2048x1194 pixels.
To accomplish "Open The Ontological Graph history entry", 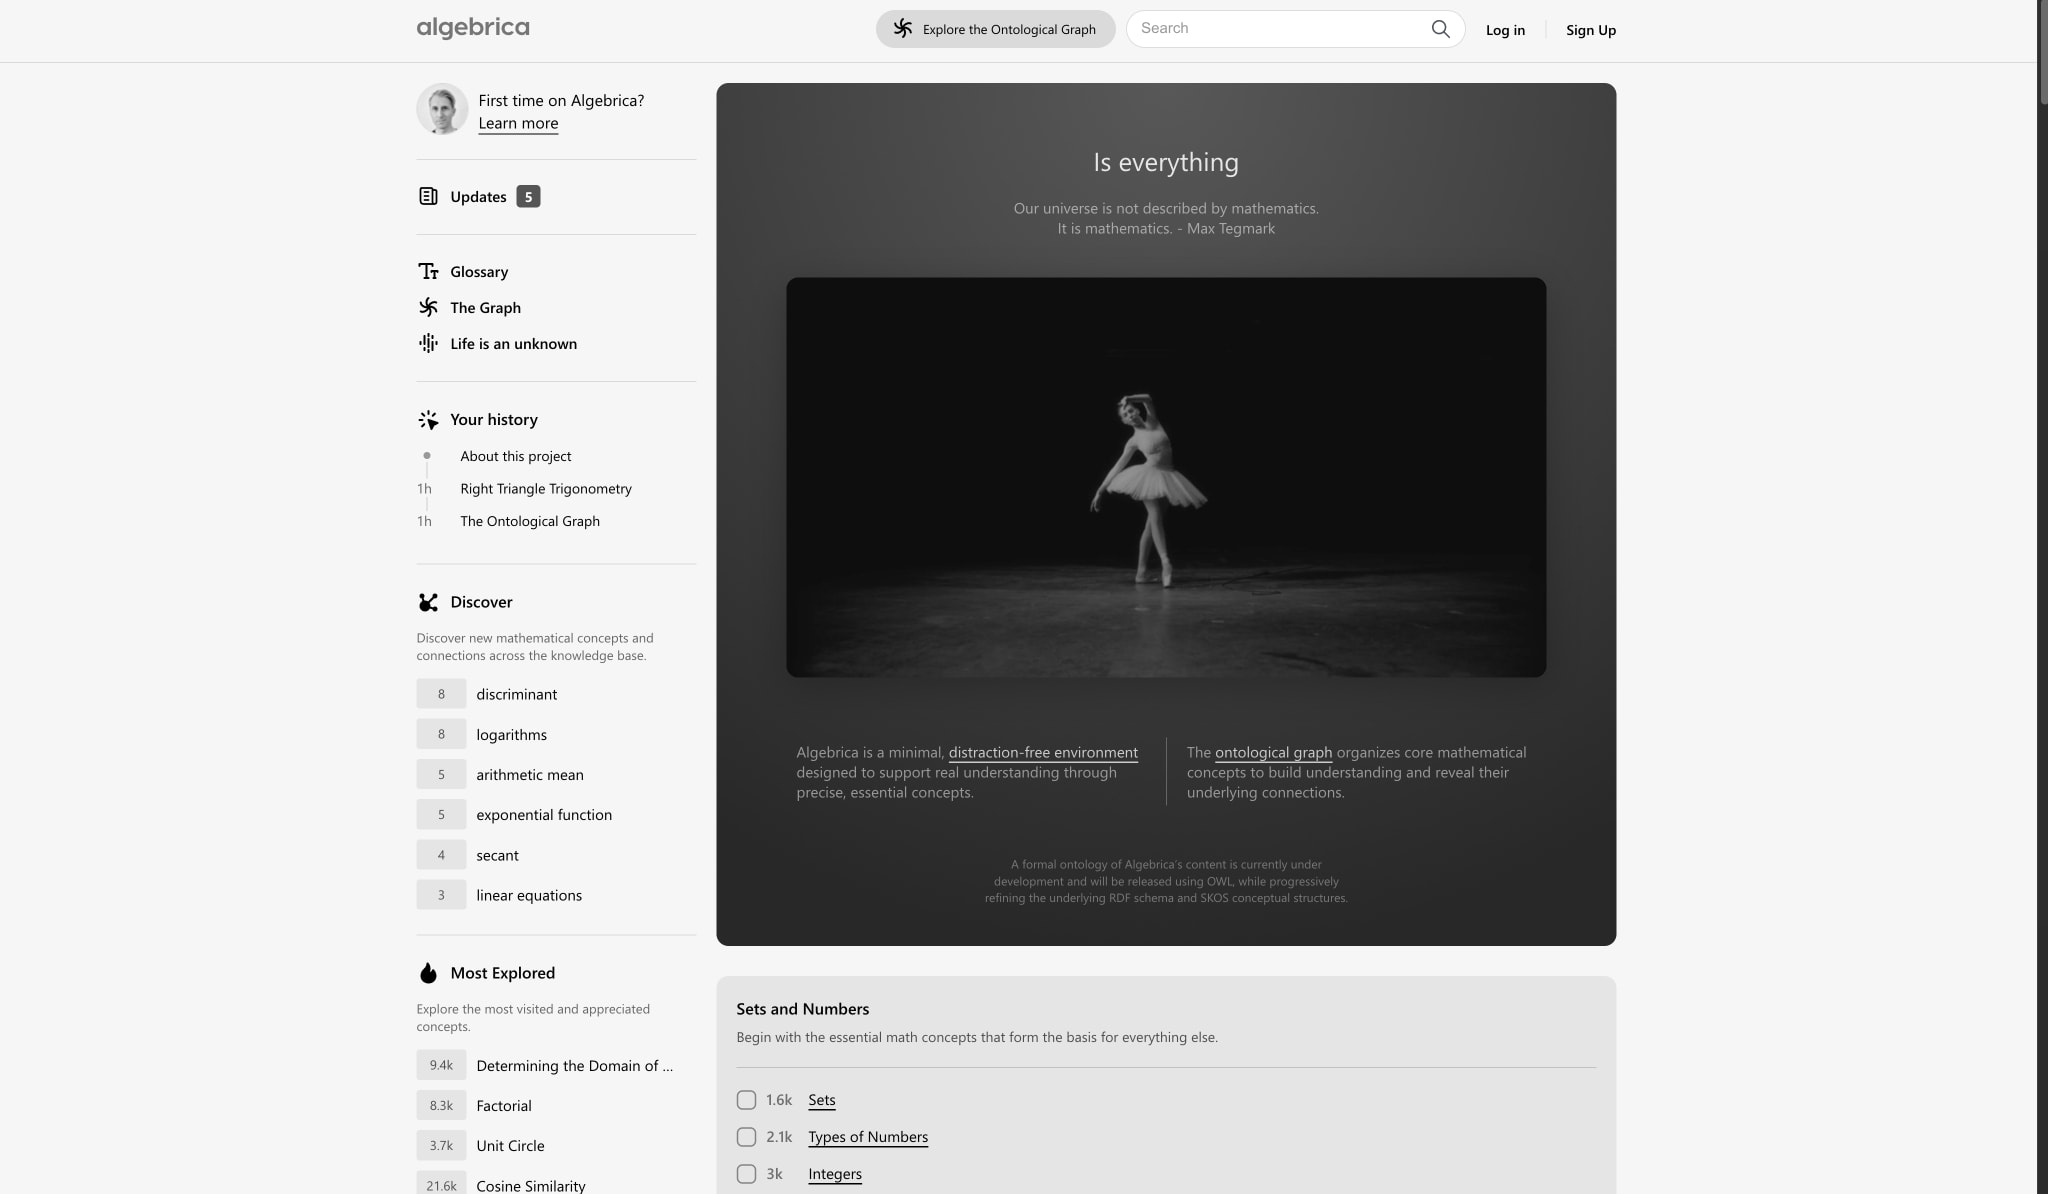I will click(x=530, y=521).
